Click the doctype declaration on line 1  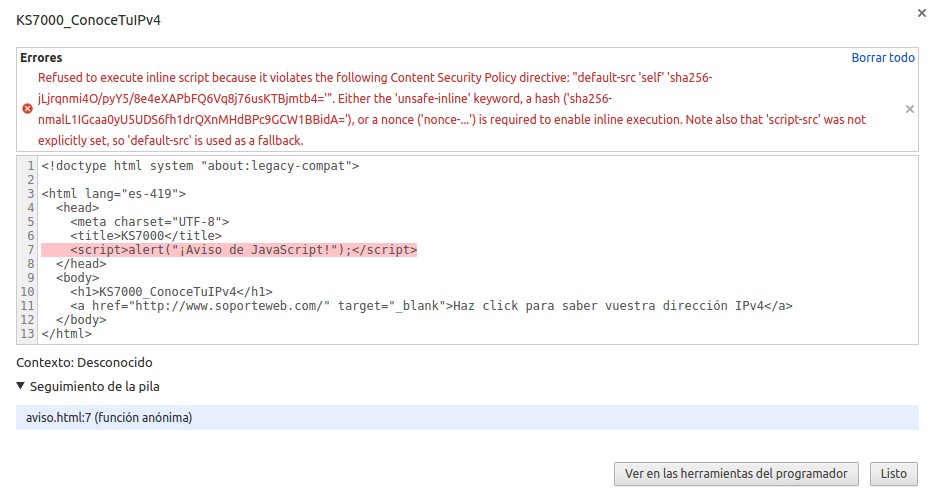[x=200, y=166]
